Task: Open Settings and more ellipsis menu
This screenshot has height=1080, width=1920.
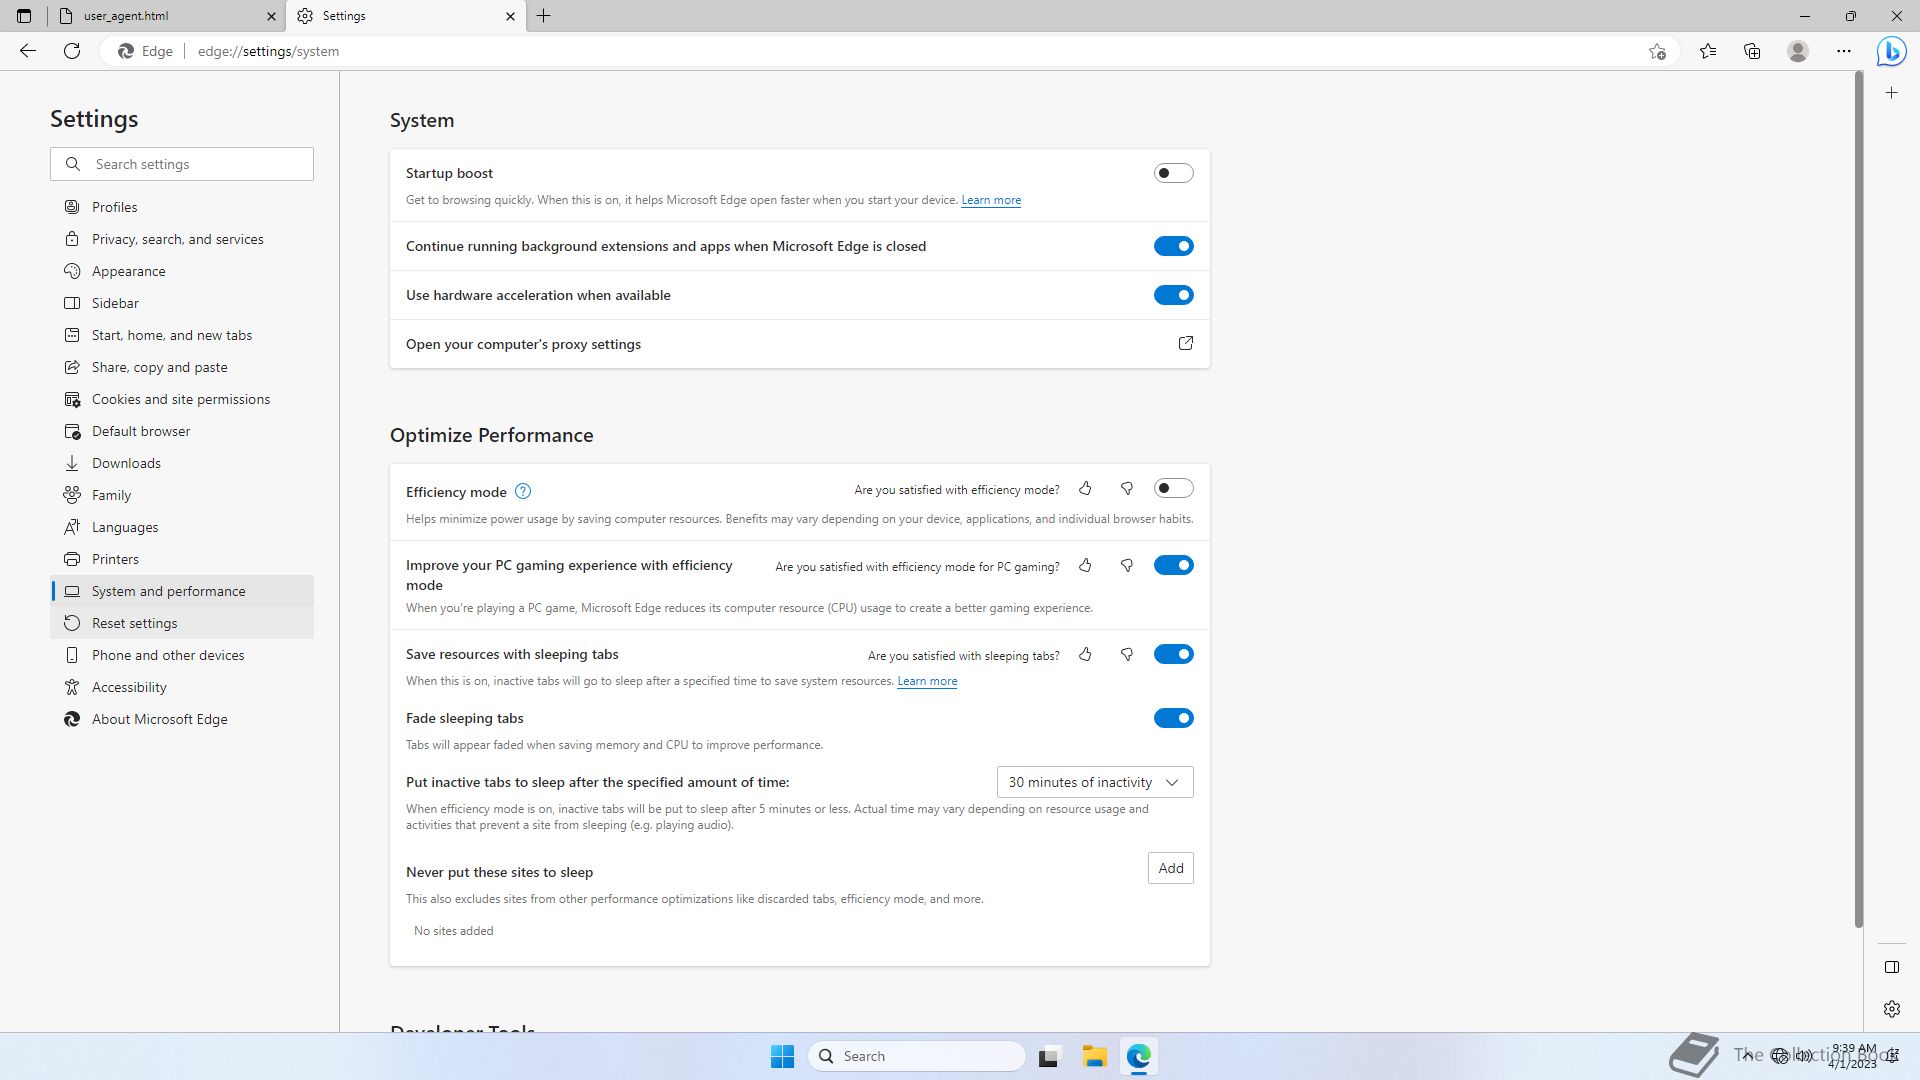Action: (x=1844, y=51)
